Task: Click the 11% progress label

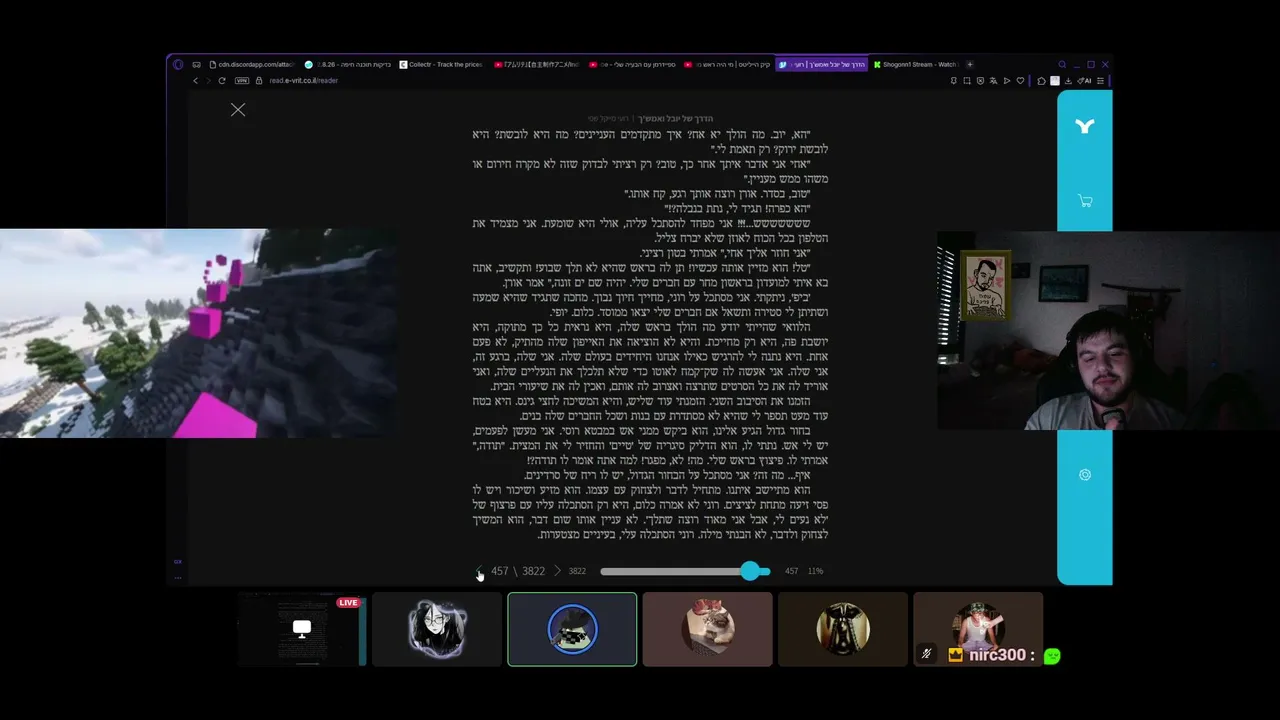Action: click(x=815, y=571)
